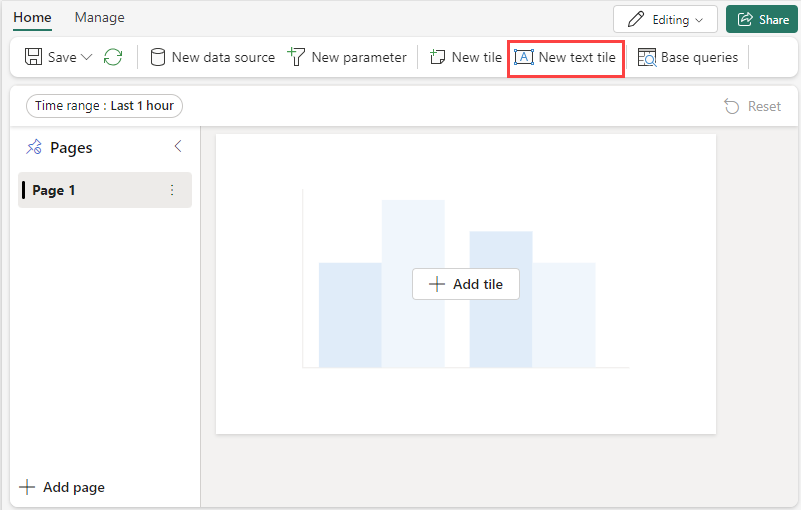Viewport: 801px width, 510px height.
Task: Click the Save floppy disk icon
Action: click(34, 57)
